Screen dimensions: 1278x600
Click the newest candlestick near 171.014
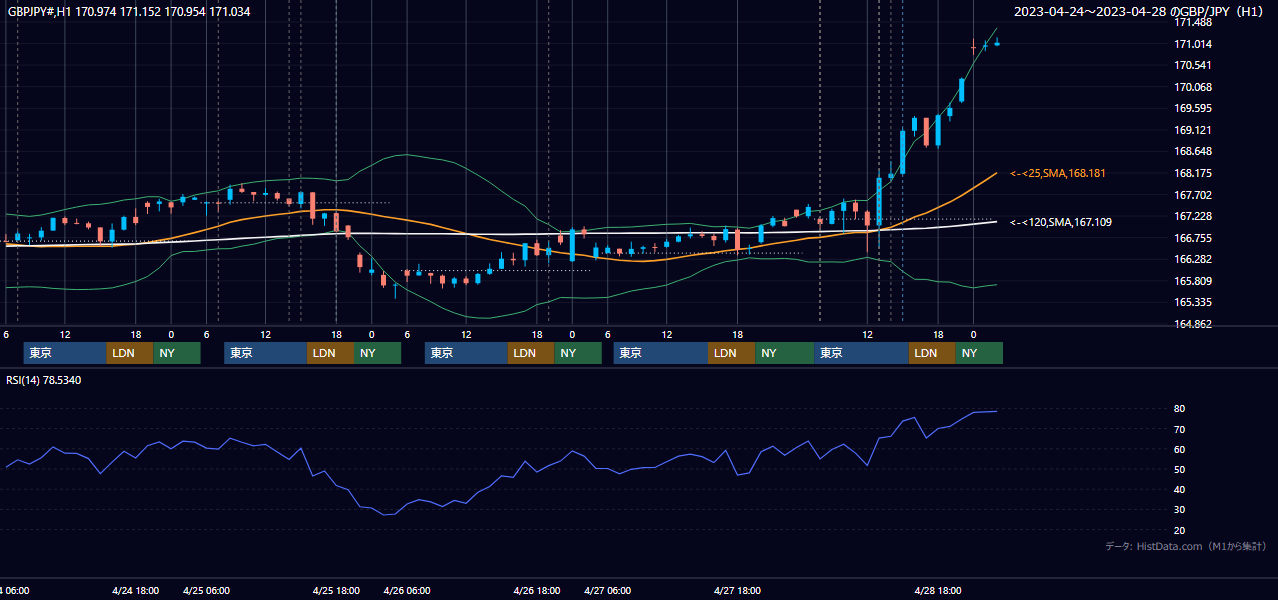click(x=997, y=43)
